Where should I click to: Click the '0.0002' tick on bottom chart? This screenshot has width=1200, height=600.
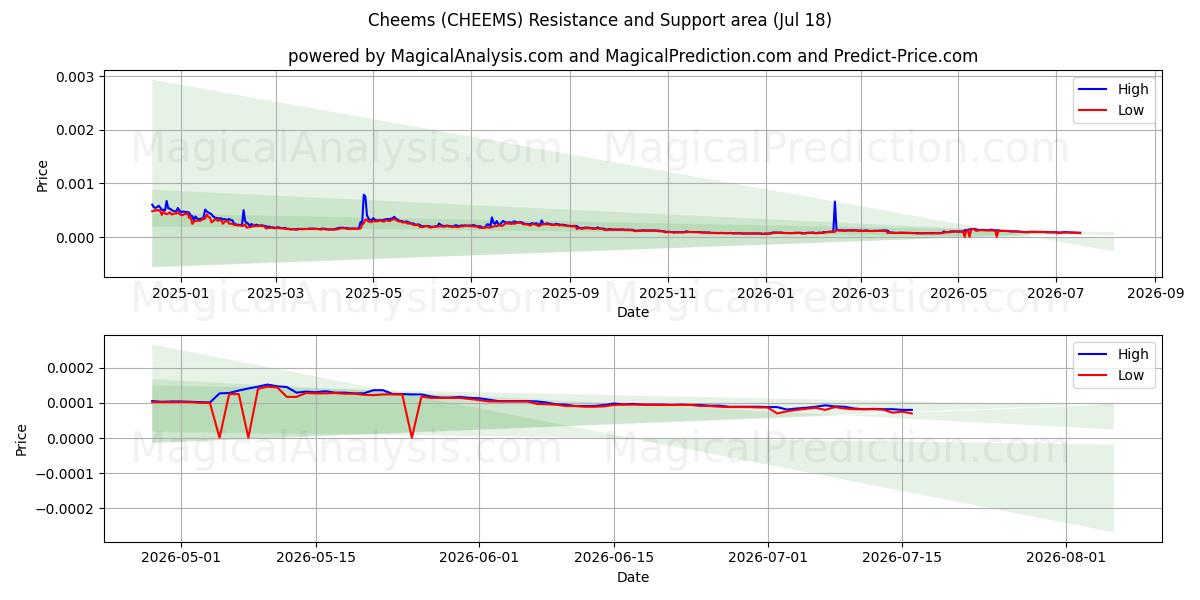(x=72, y=368)
